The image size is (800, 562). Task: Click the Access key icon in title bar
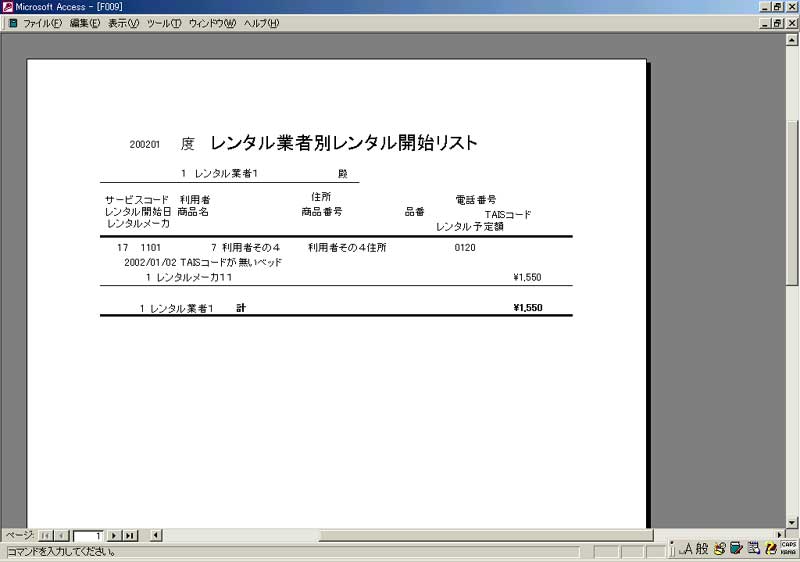tap(8, 7)
